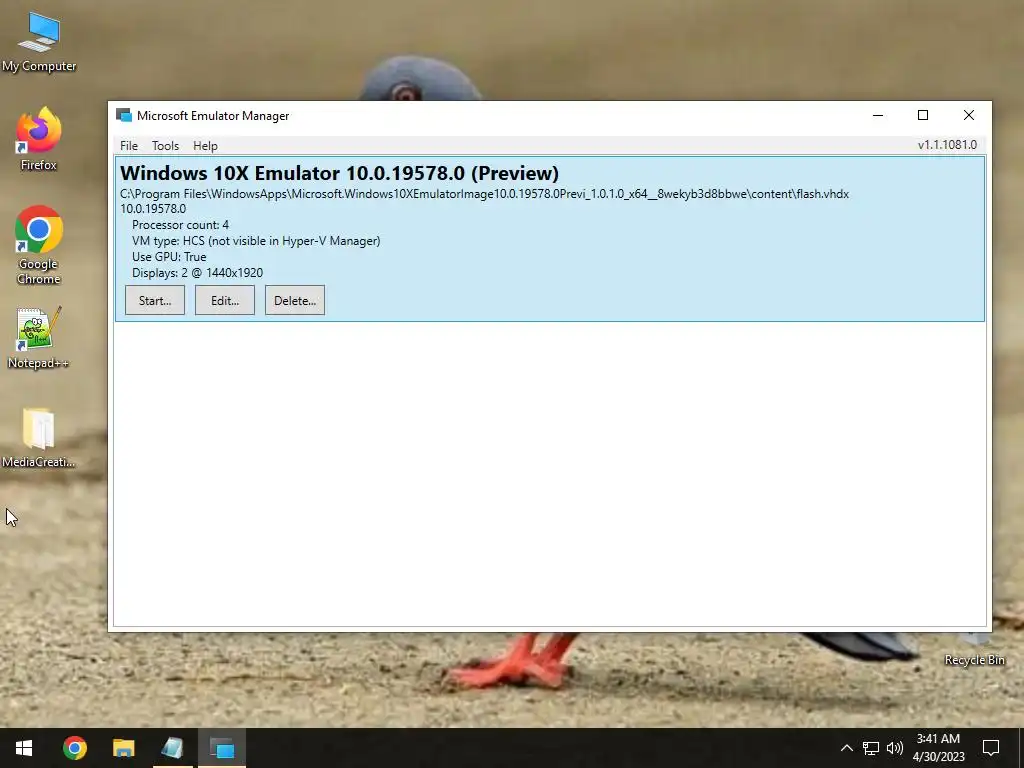Close the Microsoft Emulator Manager window
The image size is (1024, 768).
coord(968,116)
